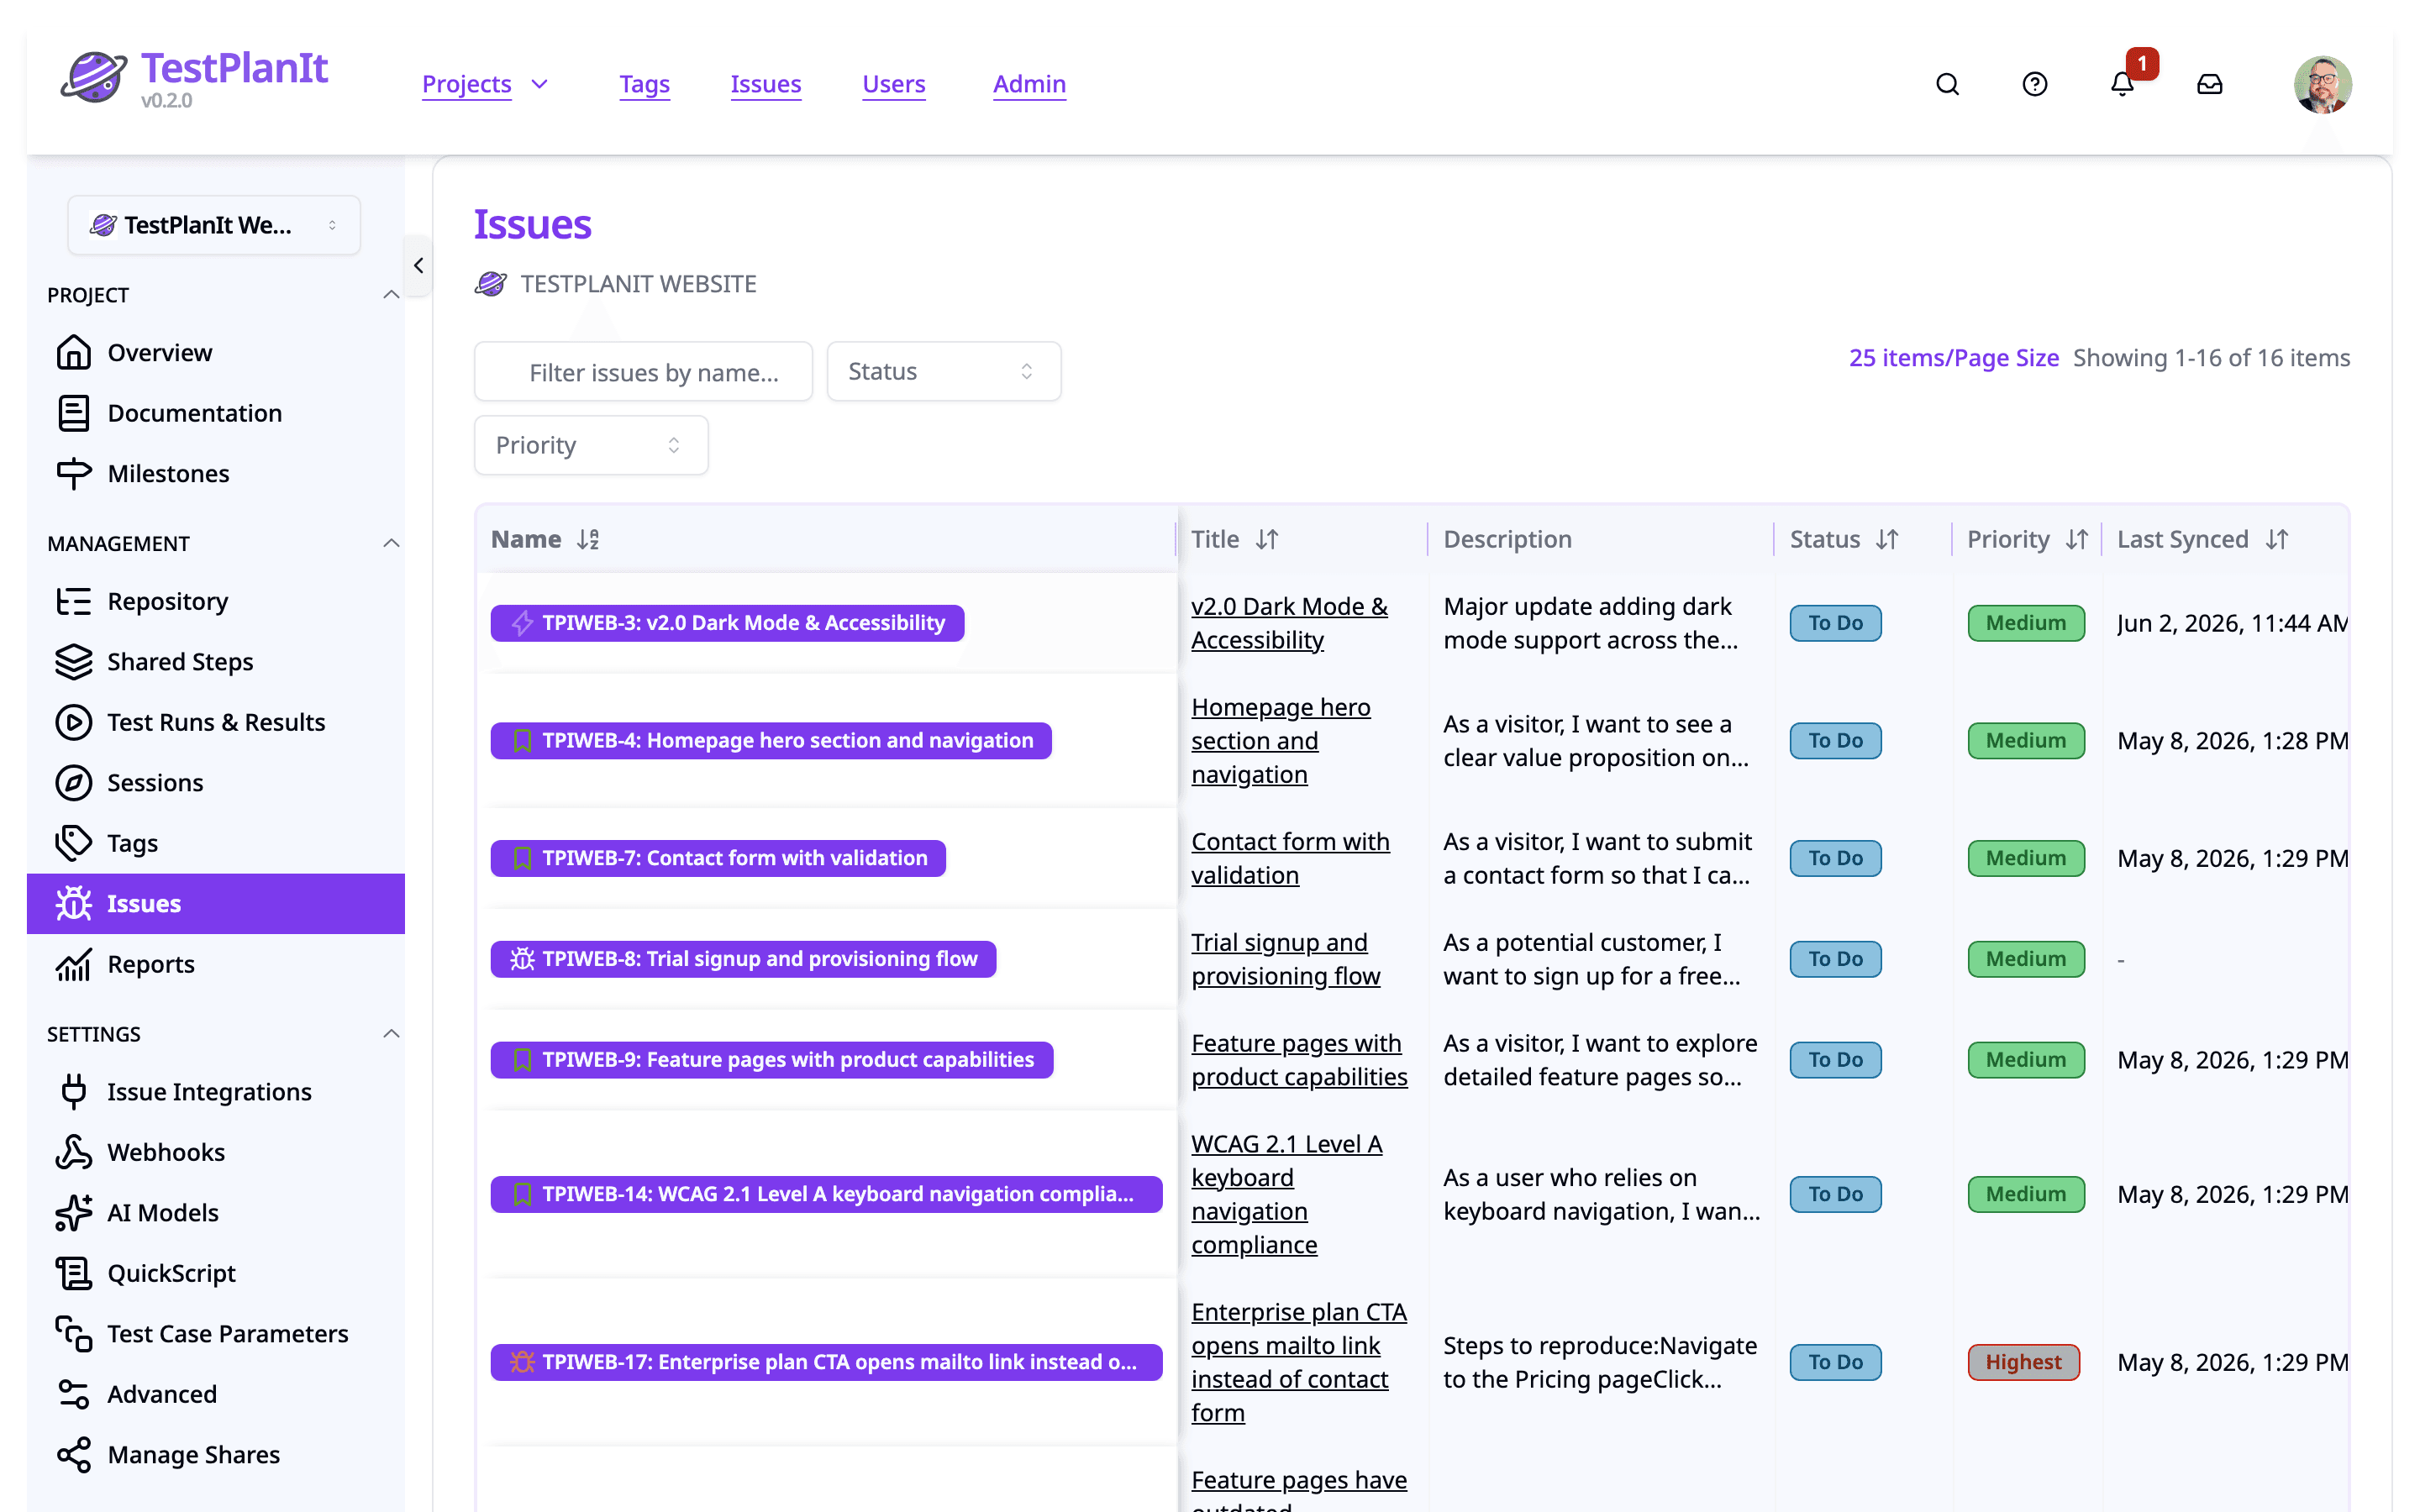This screenshot has height=1512, width=2420.
Task: Sort by the Status column icon
Action: tap(1887, 540)
